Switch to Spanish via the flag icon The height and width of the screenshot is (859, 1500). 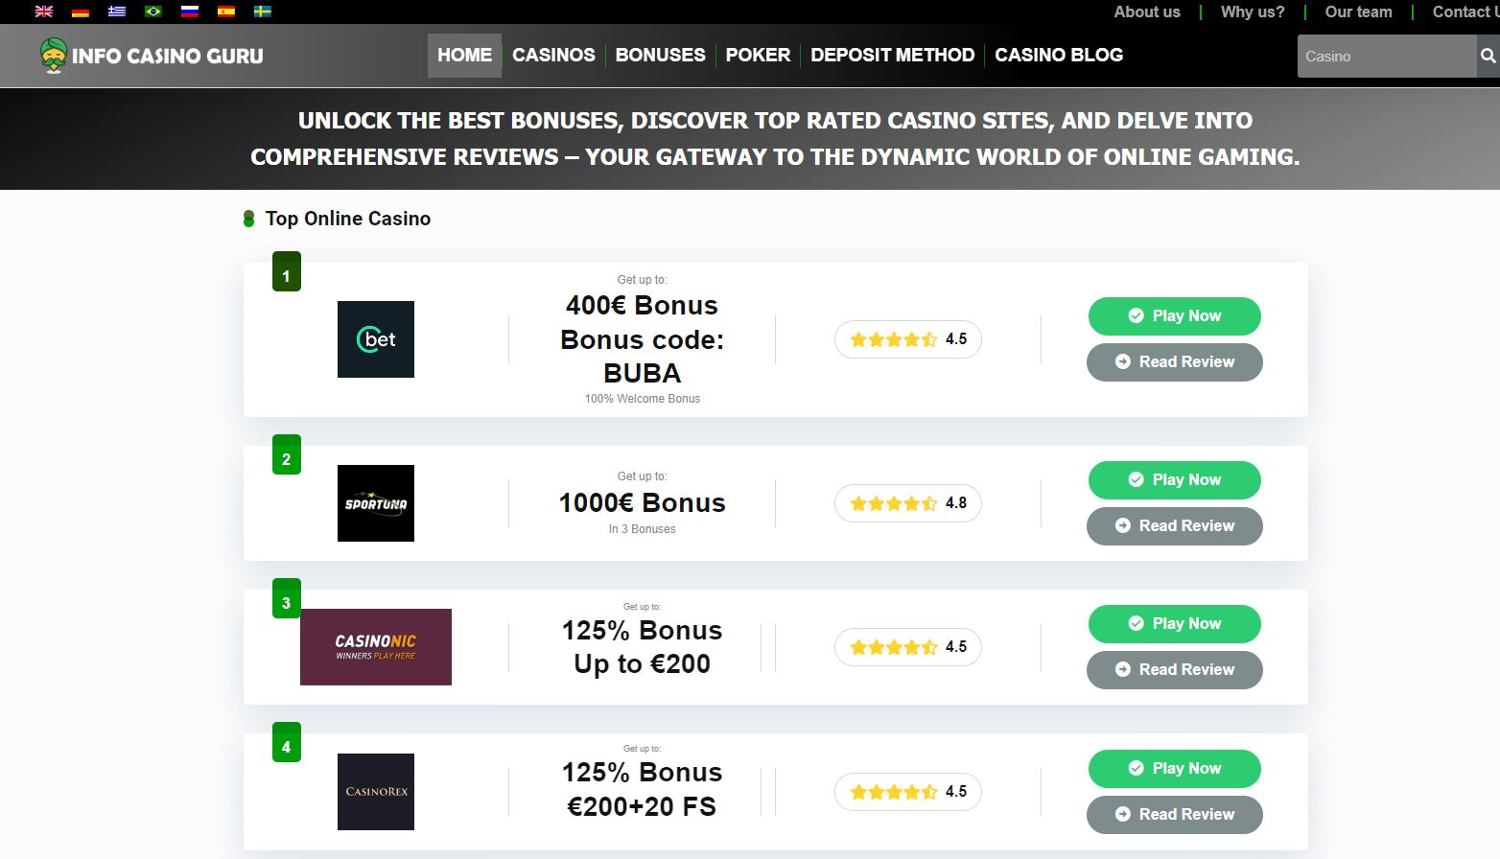225,11
